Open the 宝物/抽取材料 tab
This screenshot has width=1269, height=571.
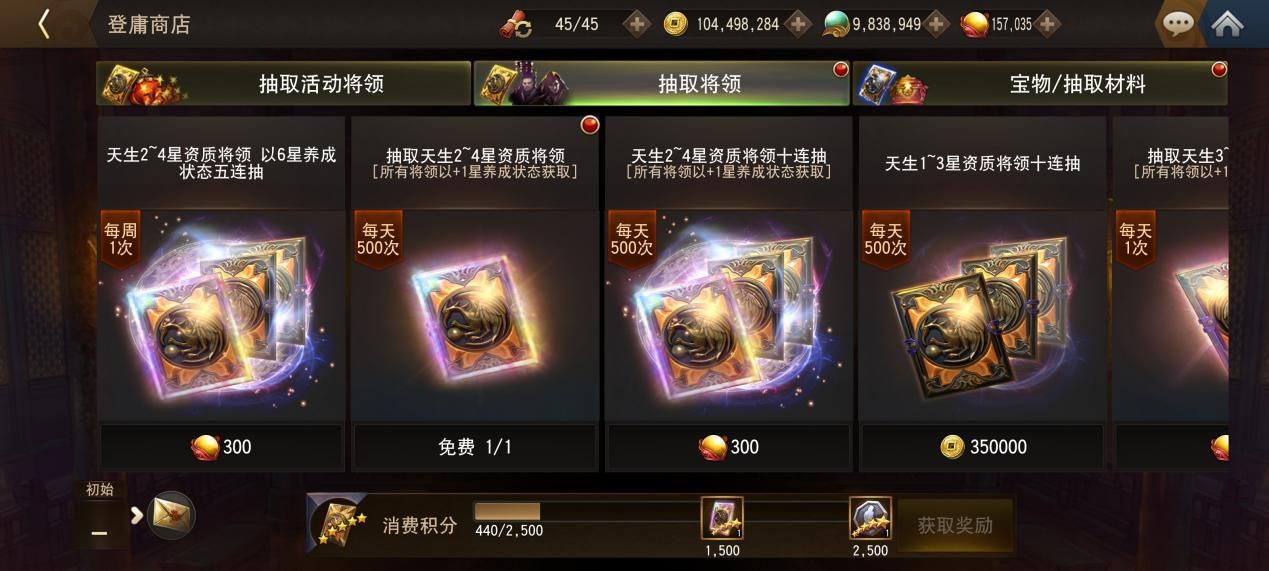1040,84
